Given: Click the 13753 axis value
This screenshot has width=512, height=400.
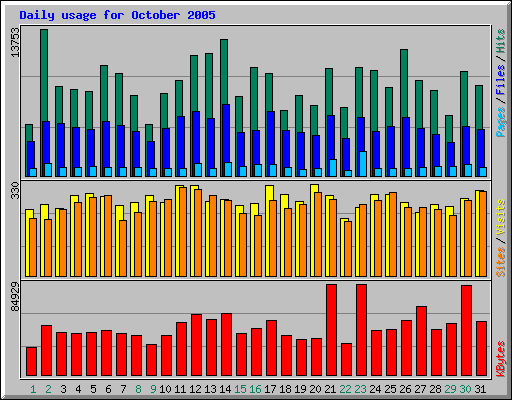Looking at the screenshot, I should 15,42.
